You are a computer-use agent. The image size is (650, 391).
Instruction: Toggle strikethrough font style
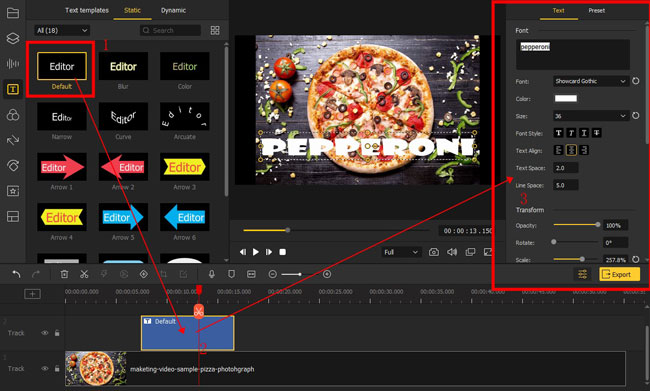click(x=597, y=133)
